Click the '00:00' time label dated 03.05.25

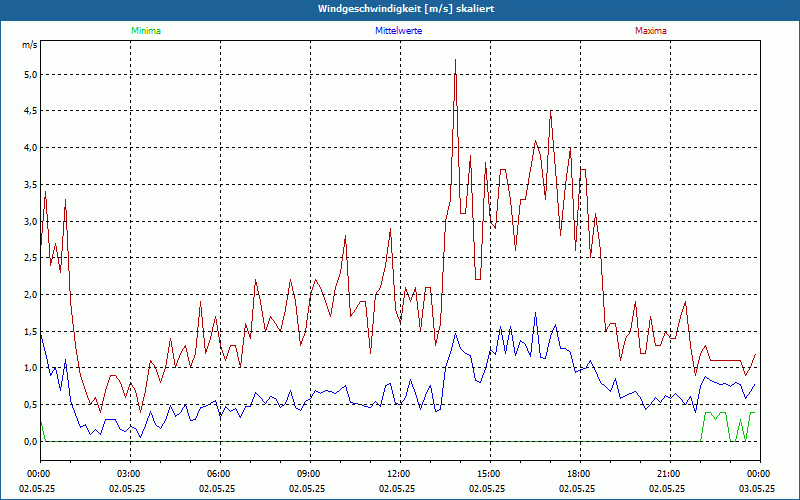(x=760, y=474)
